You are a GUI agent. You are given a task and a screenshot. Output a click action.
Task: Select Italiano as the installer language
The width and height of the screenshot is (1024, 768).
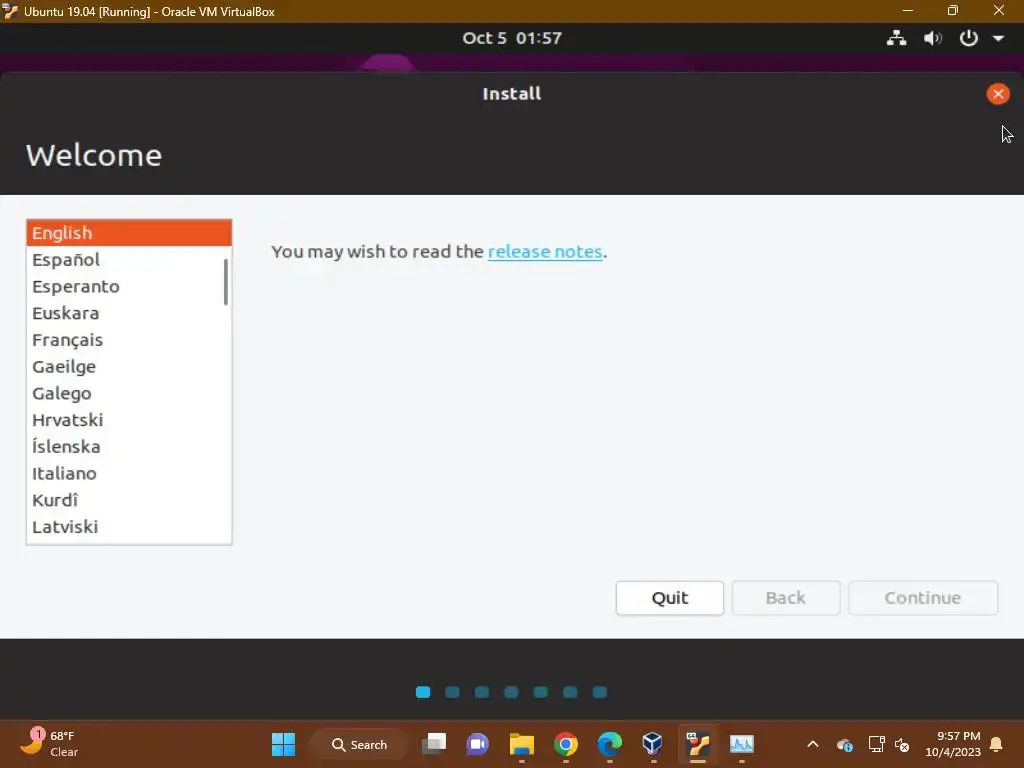click(129, 473)
